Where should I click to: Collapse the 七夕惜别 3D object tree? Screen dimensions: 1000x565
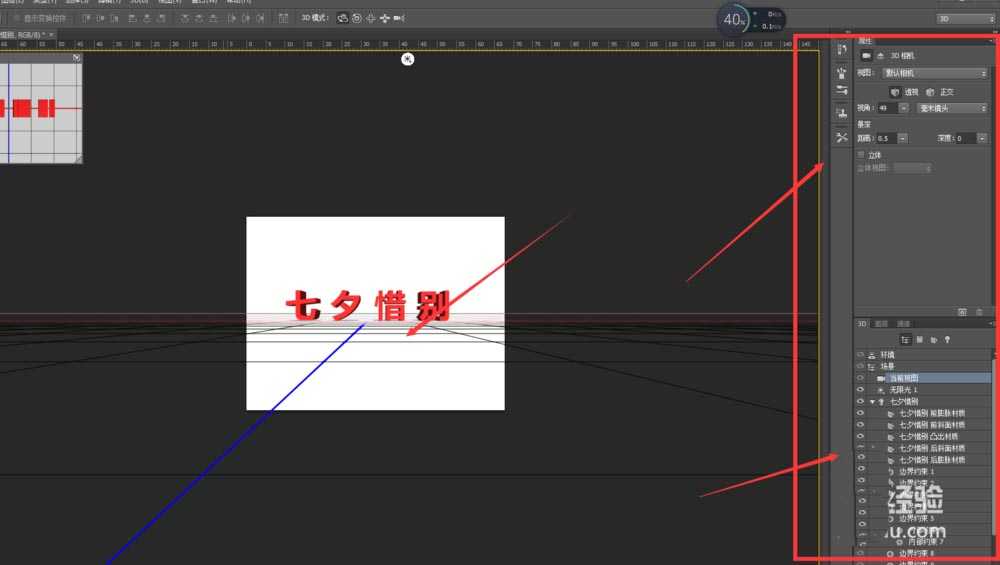click(x=871, y=402)
